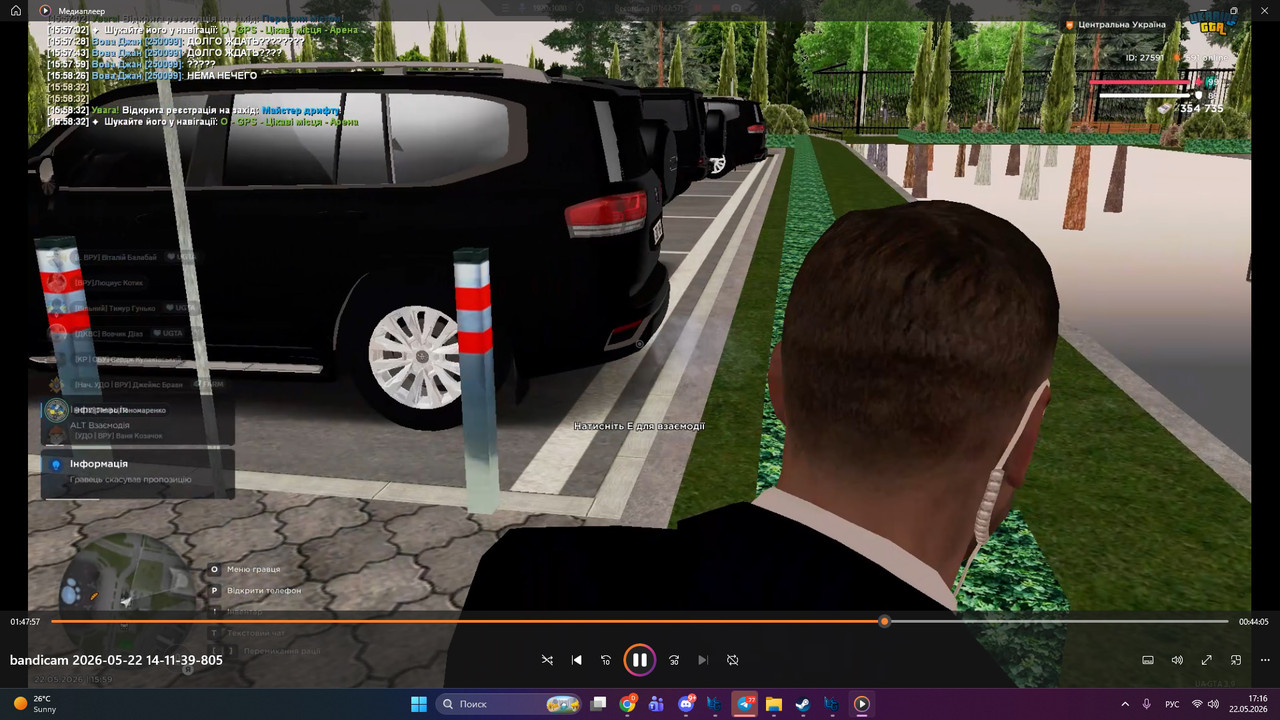Open the player volume control
1280x720 pixels.
point(1177,660)
